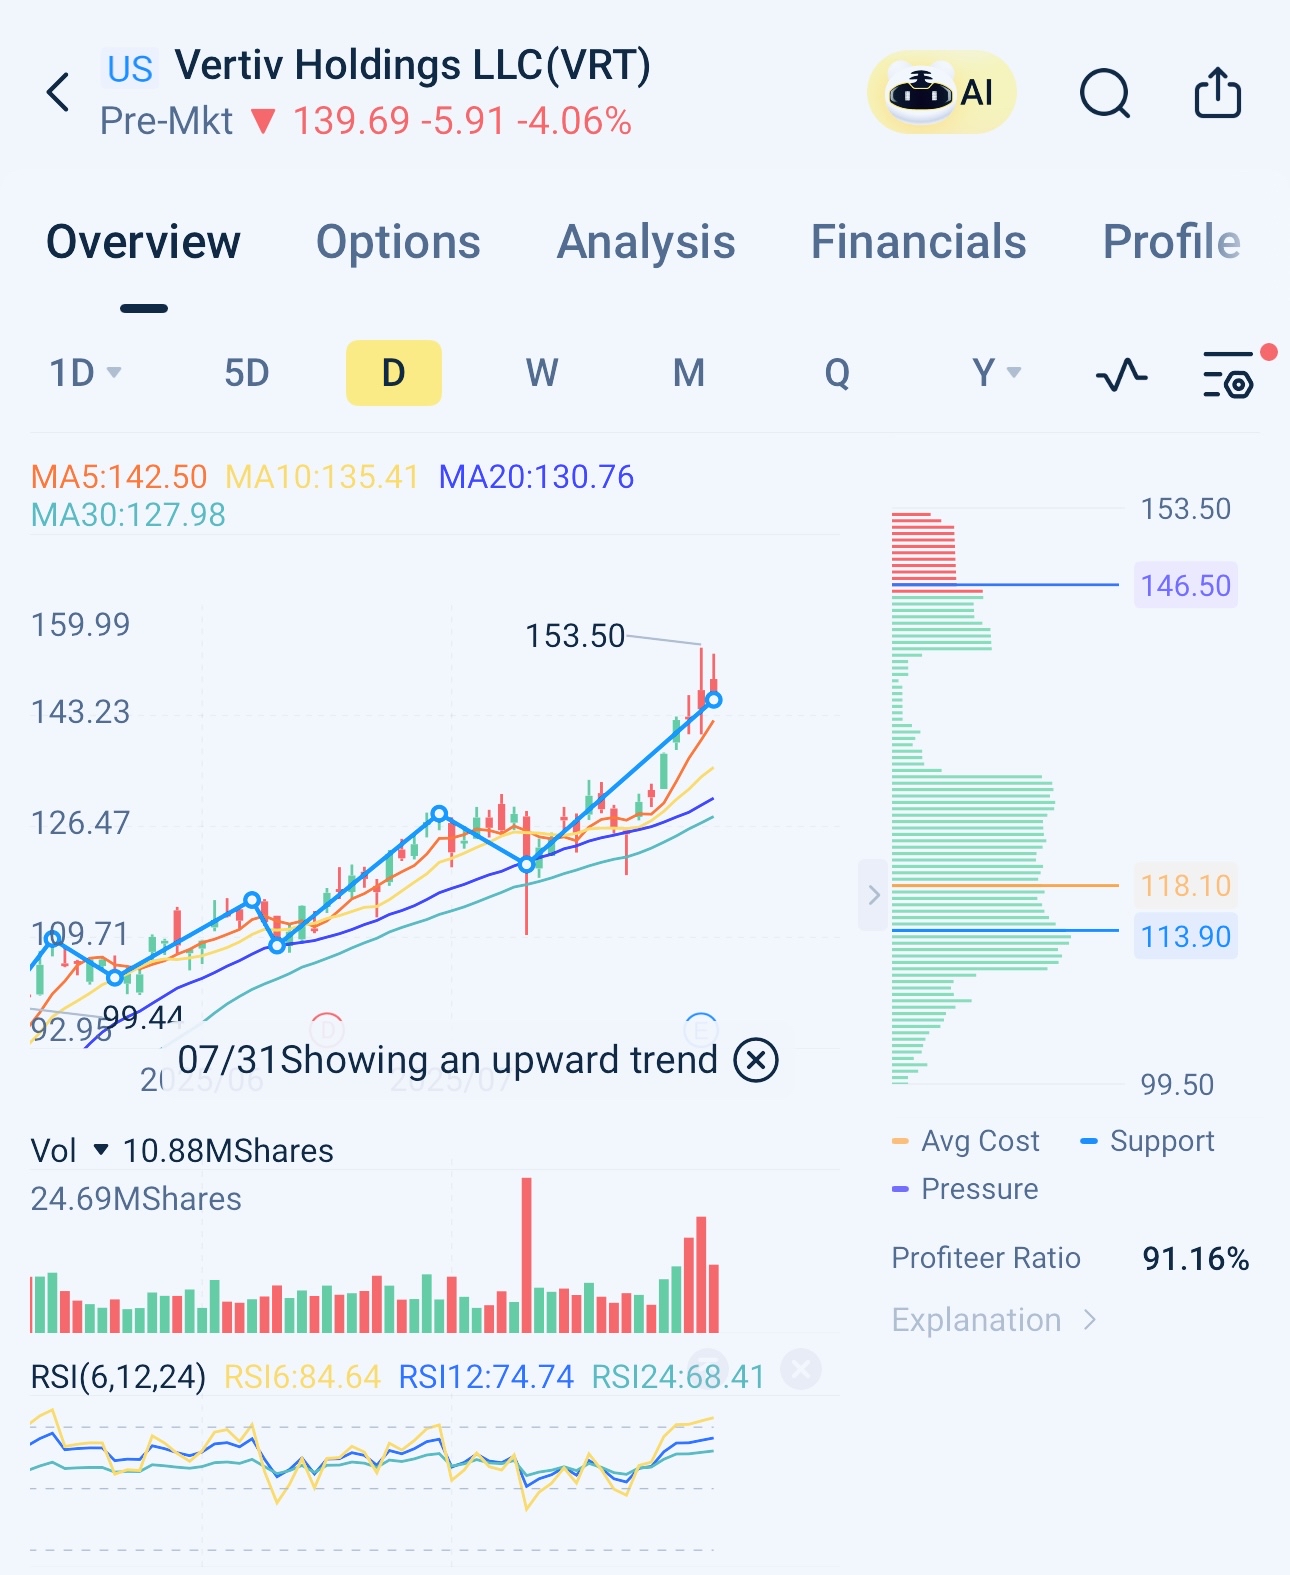Dismiss the upward trend notice

756,1060
